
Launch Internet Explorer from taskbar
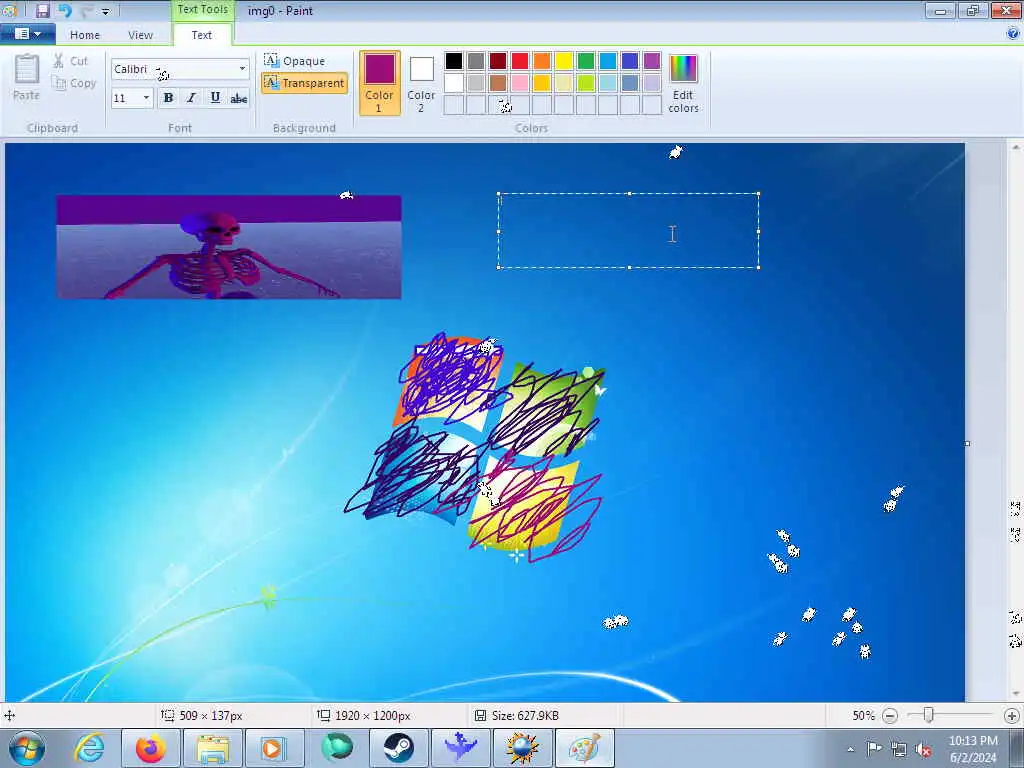(89, 748)
